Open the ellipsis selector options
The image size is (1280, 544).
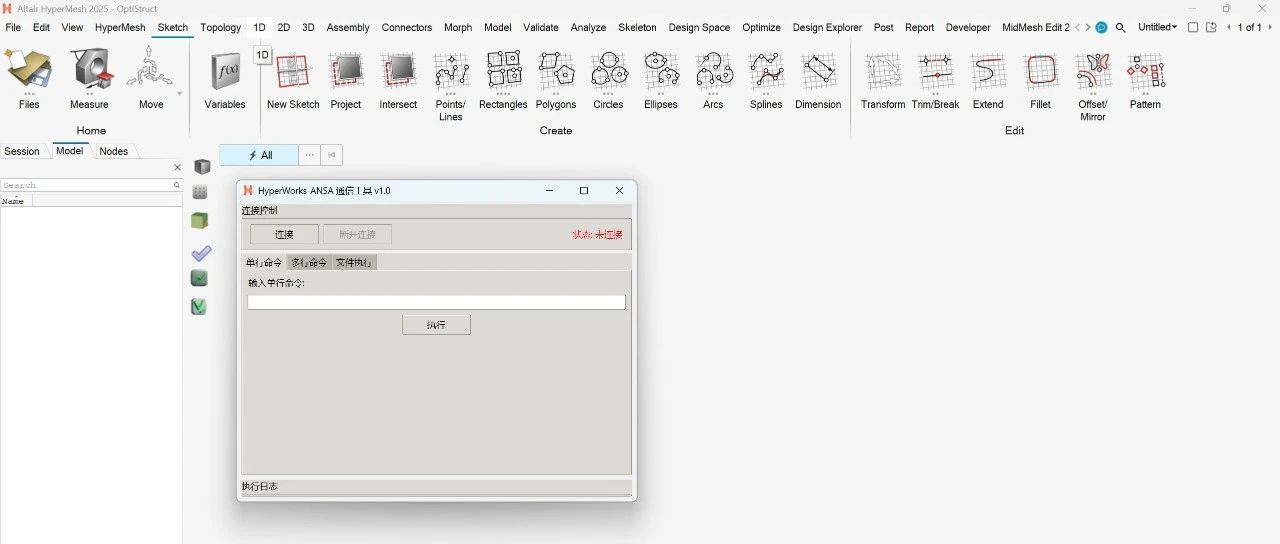(310, 155)
